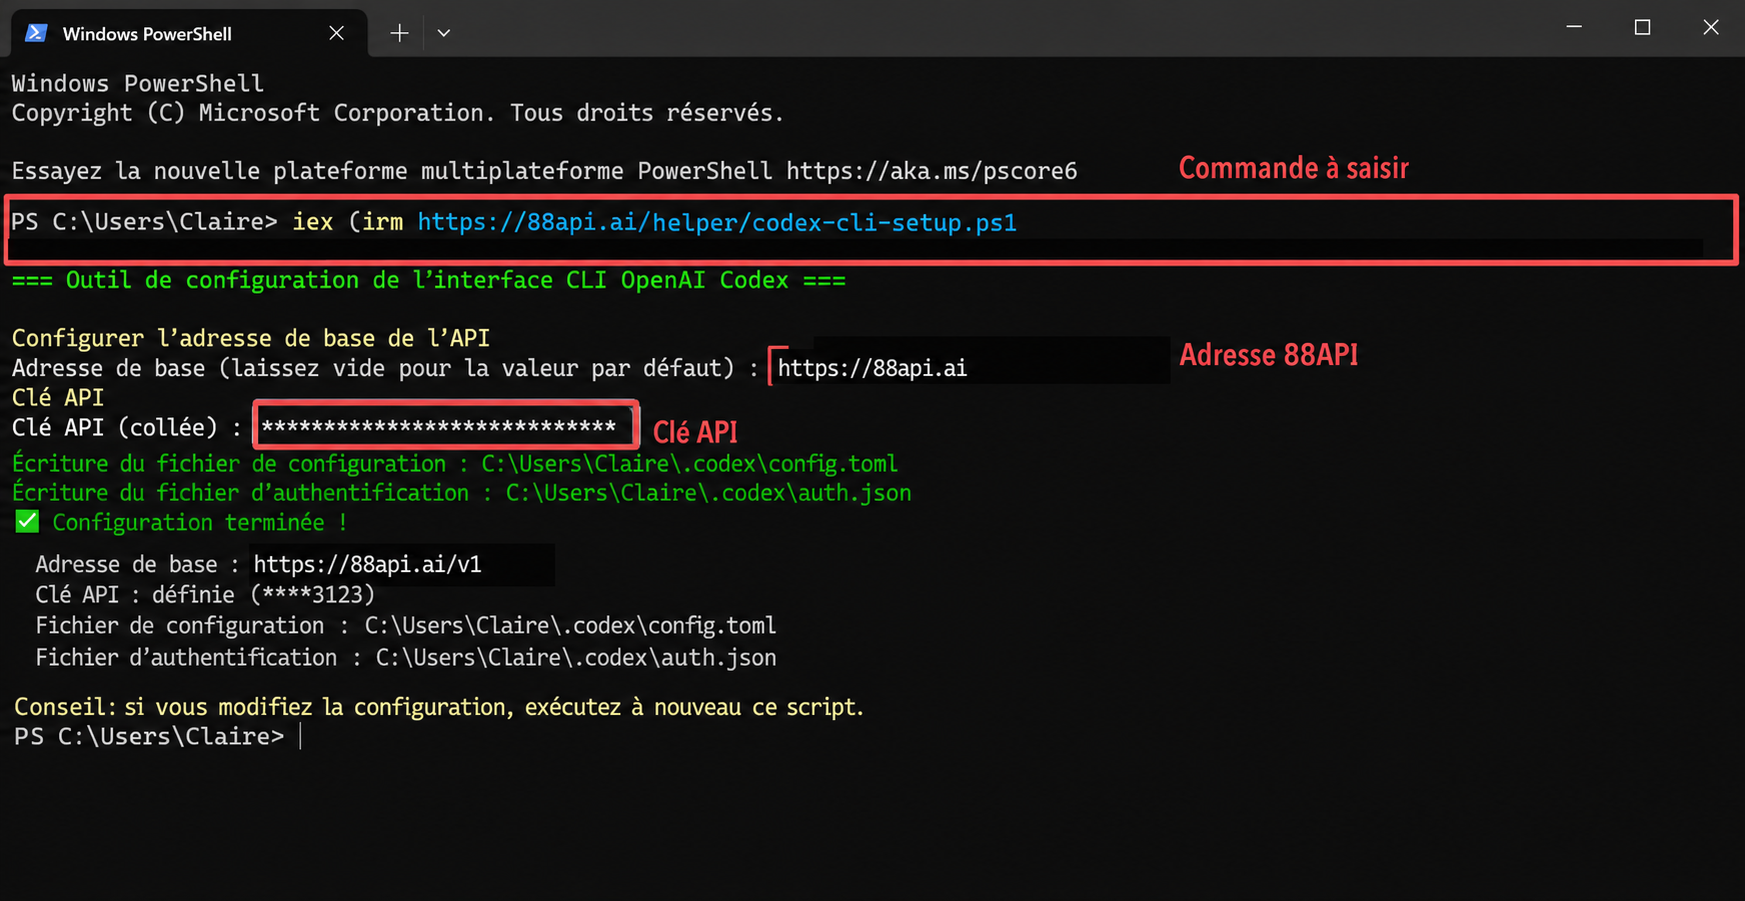Image resolution: width=1745 pixels, height=901 pixels.
Task: Click the https://88api.ai/v1 address text
Action: point(367,564)
